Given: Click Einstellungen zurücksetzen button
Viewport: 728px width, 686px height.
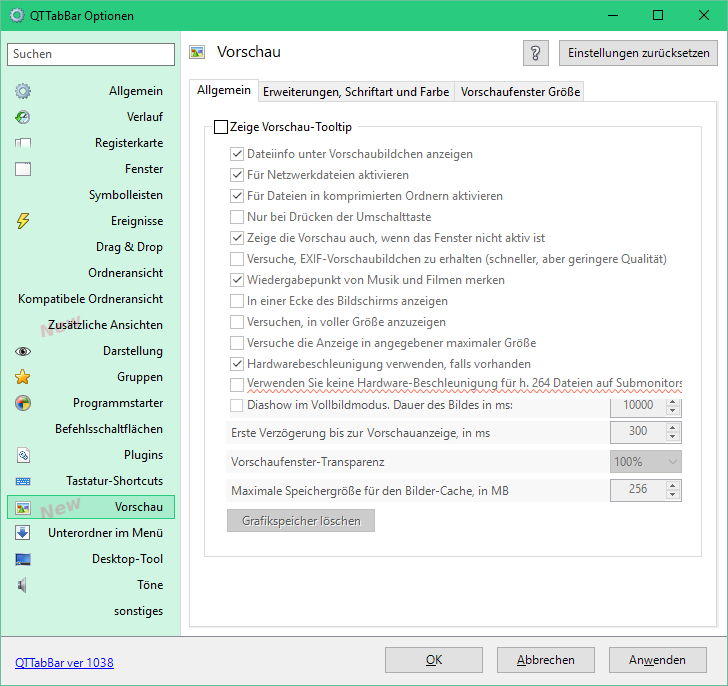Looking at the screenshot, I should 638,53.
